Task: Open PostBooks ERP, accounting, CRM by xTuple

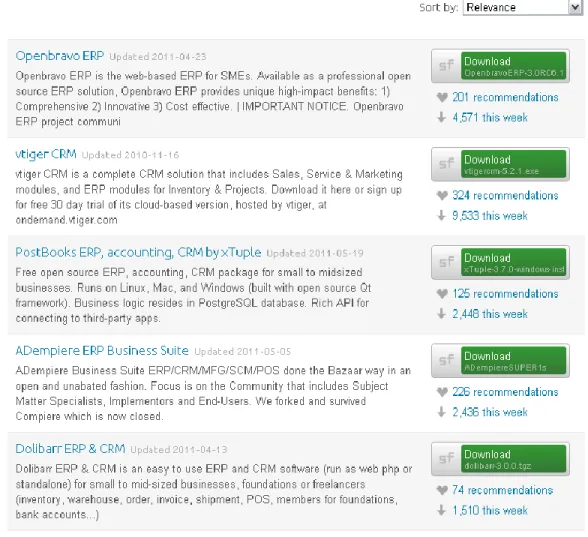Action: [138, 252]
